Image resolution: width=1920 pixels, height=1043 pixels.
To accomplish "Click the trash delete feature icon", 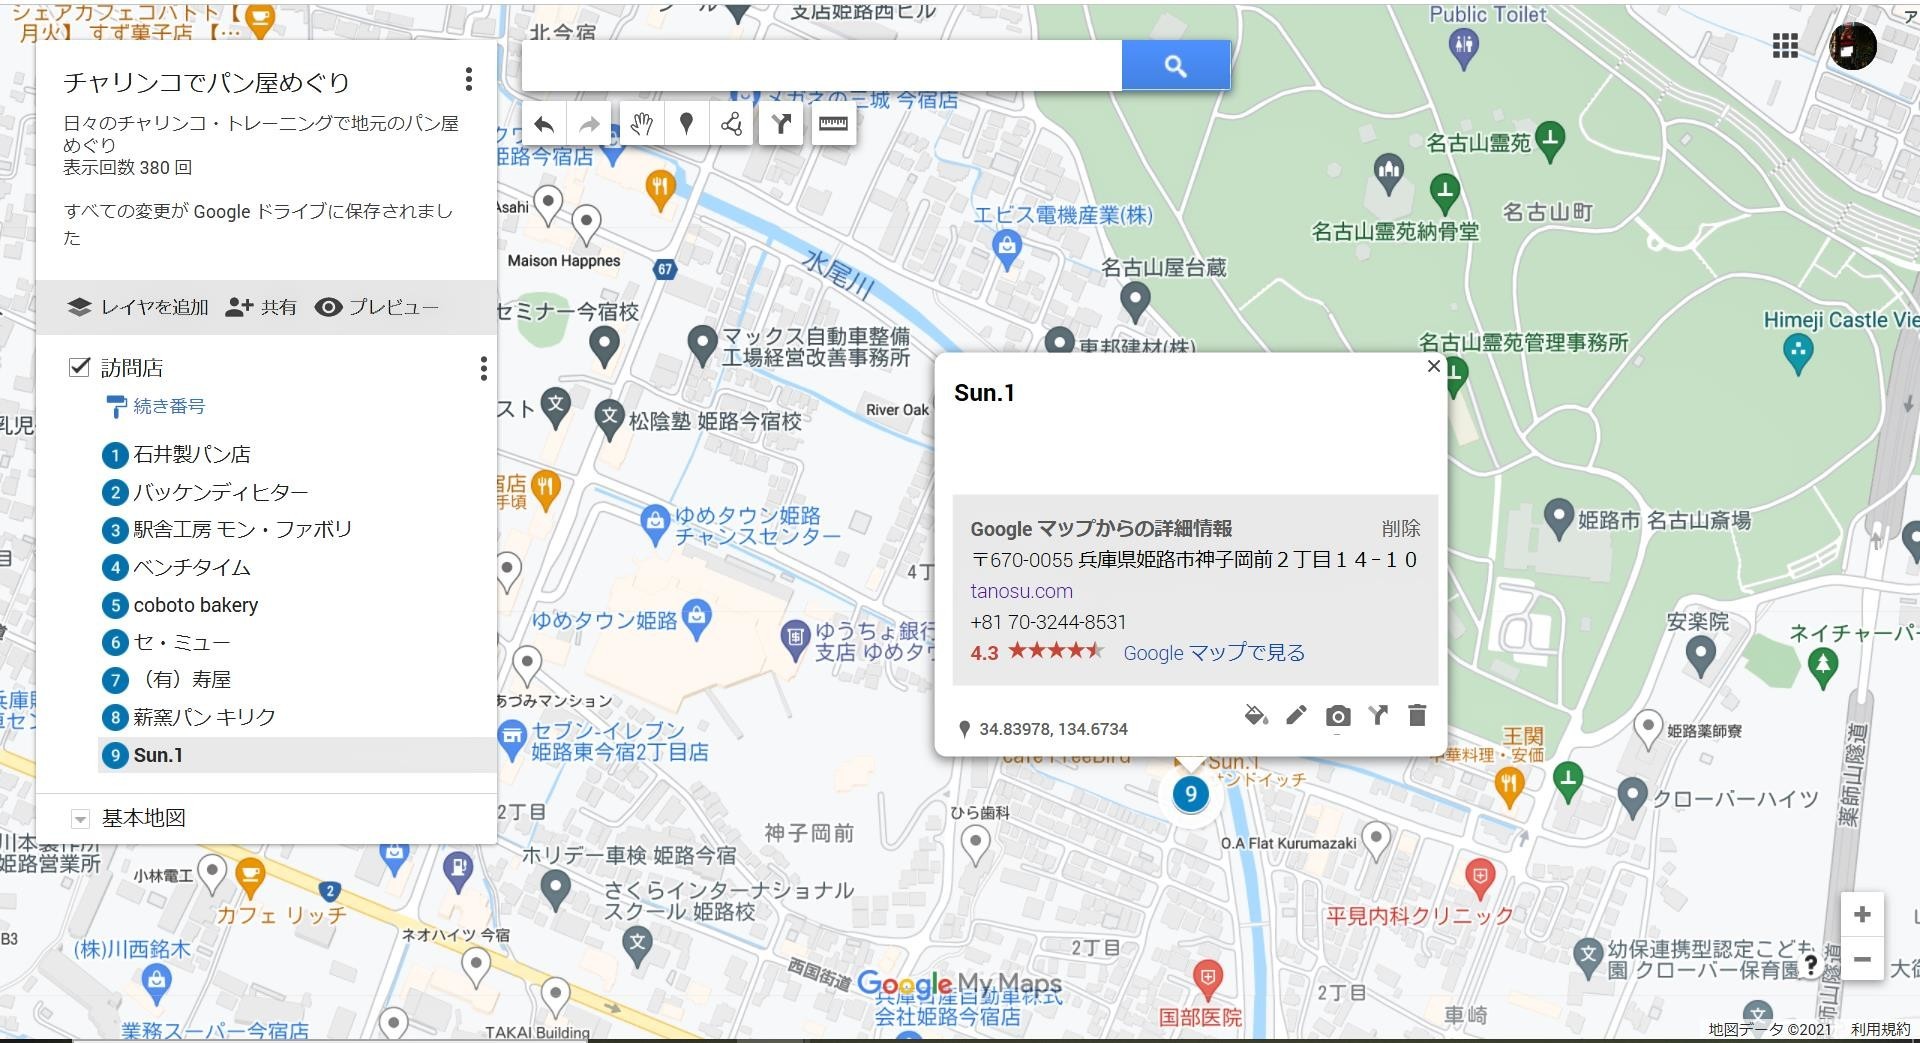I will click(1417, 715).
